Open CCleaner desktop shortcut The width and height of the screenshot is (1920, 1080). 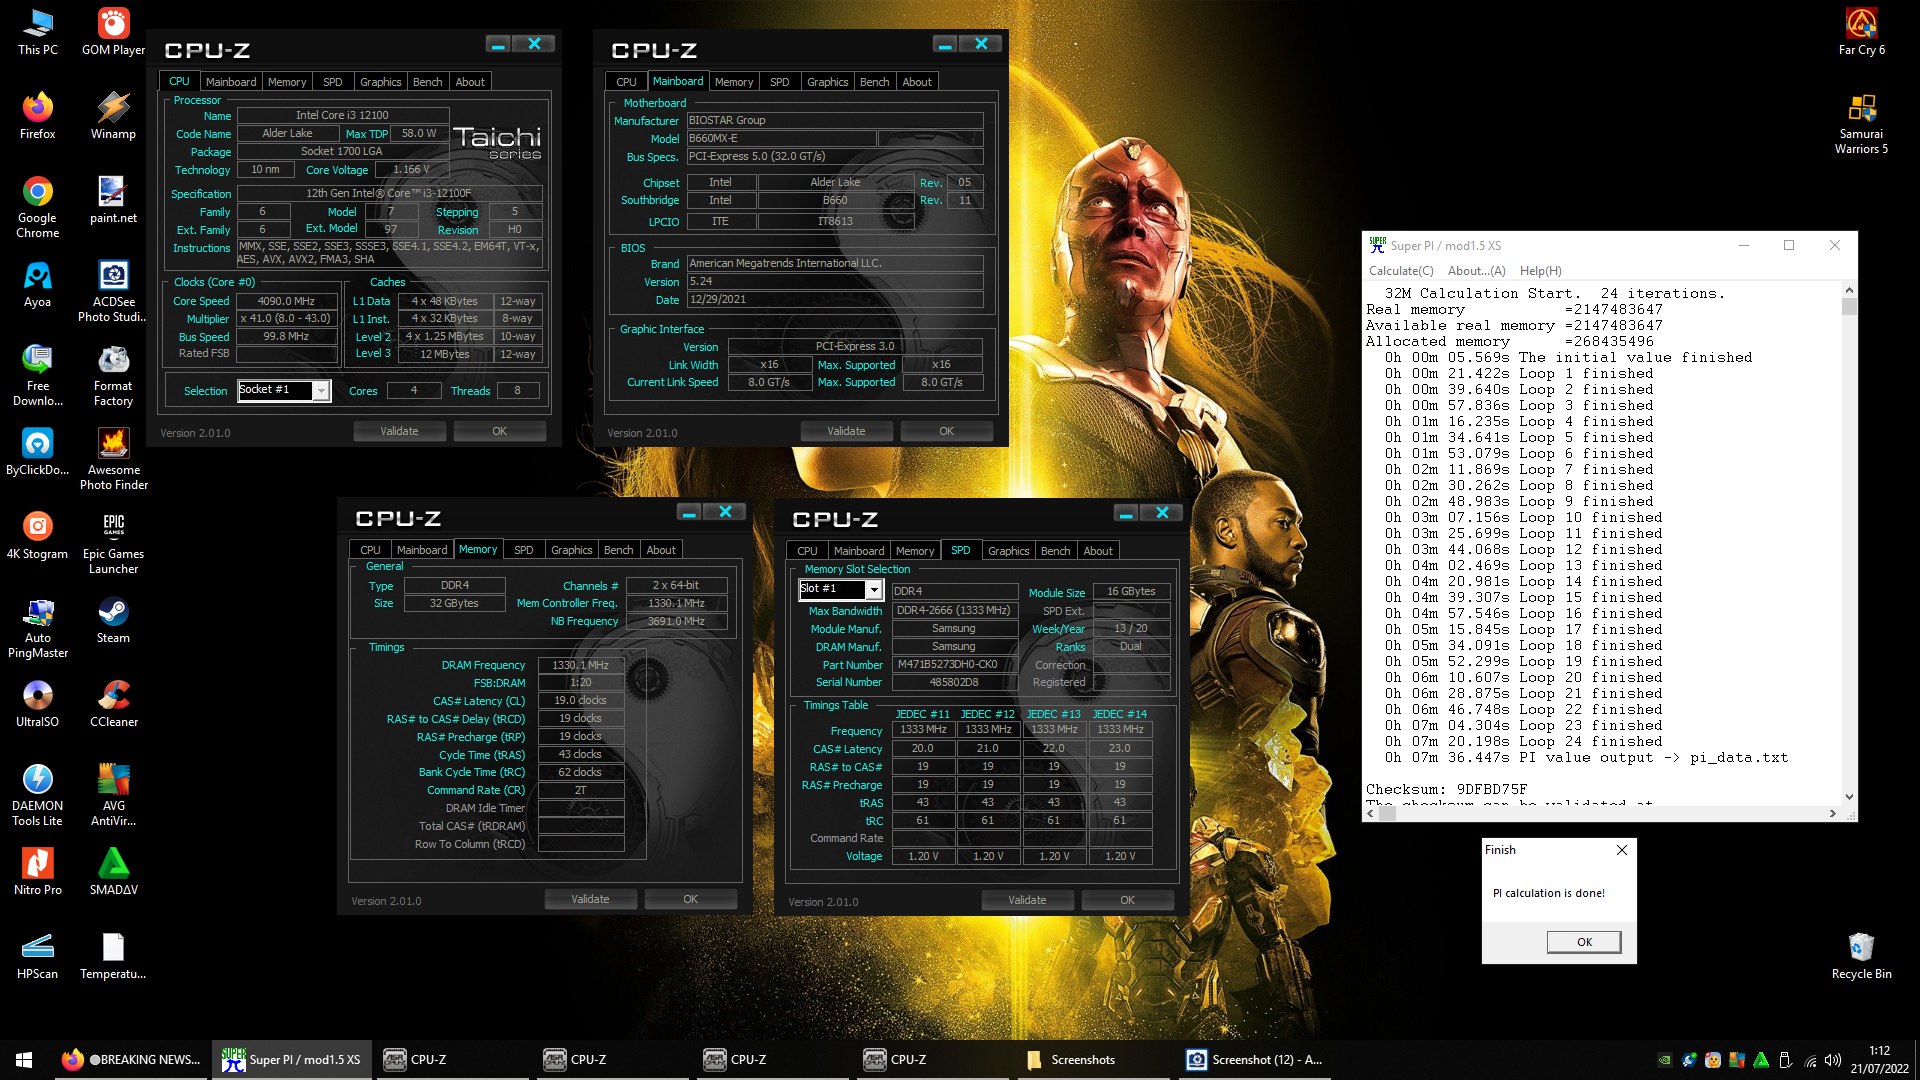tap(113, 704)
